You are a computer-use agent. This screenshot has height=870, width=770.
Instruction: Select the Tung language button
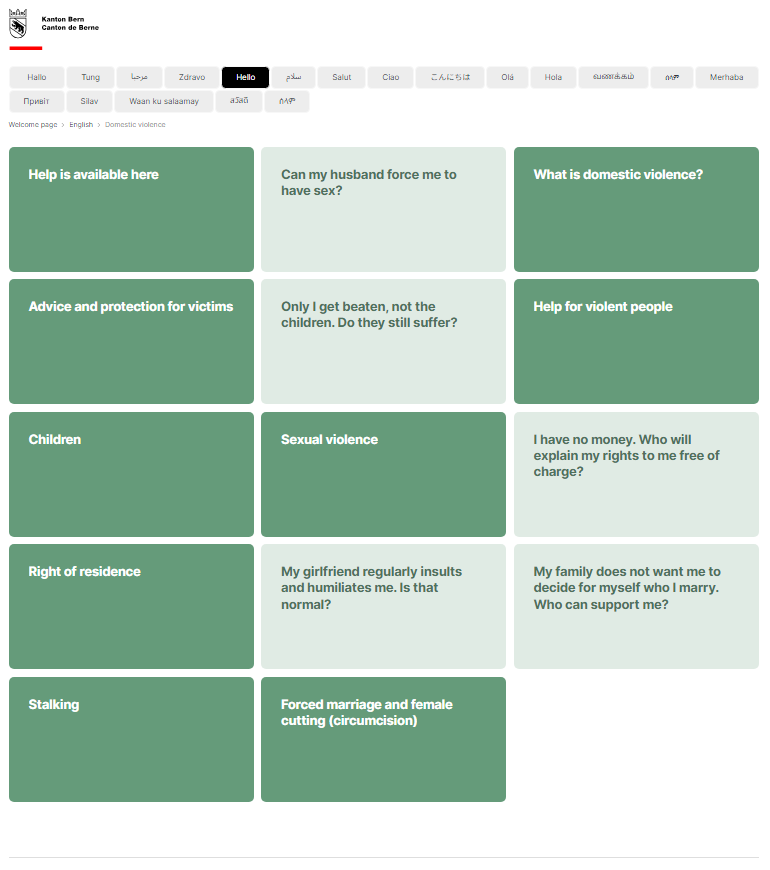point(90,77)
